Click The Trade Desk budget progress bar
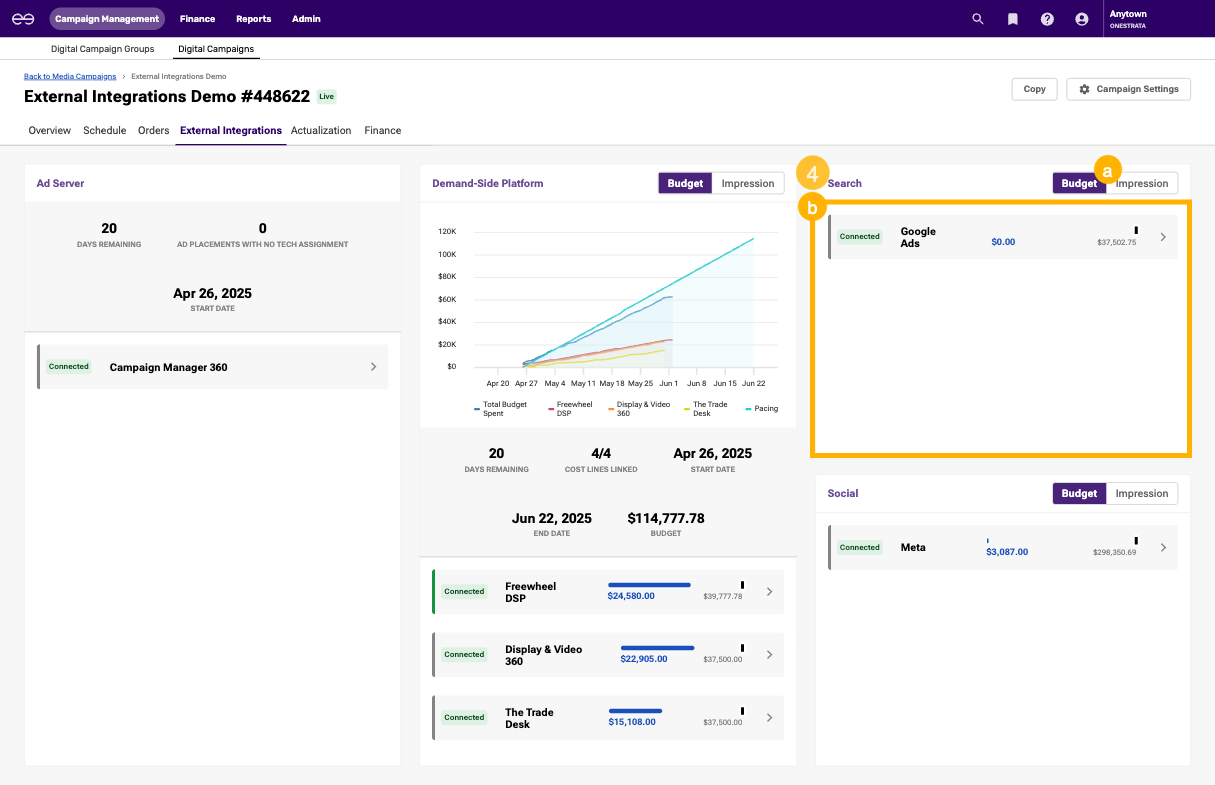1215x785 pixels. coord(635,711)
